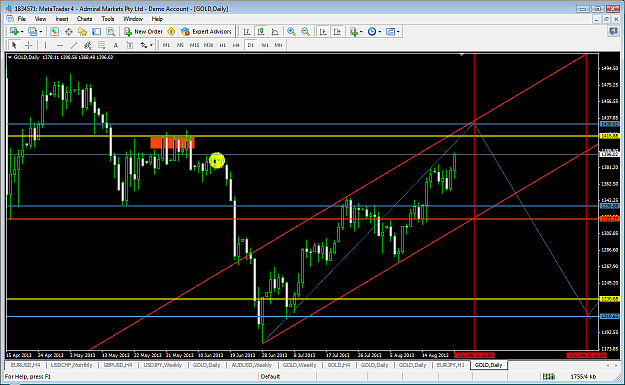Expand the Indicators dropdown arrow

361,31
